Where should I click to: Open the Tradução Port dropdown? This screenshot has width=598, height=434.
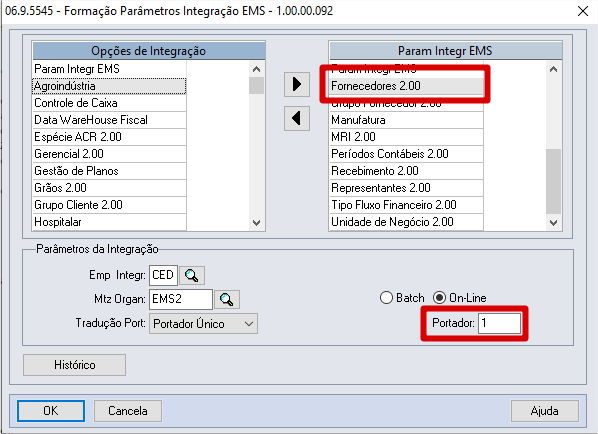coord(203,324)
